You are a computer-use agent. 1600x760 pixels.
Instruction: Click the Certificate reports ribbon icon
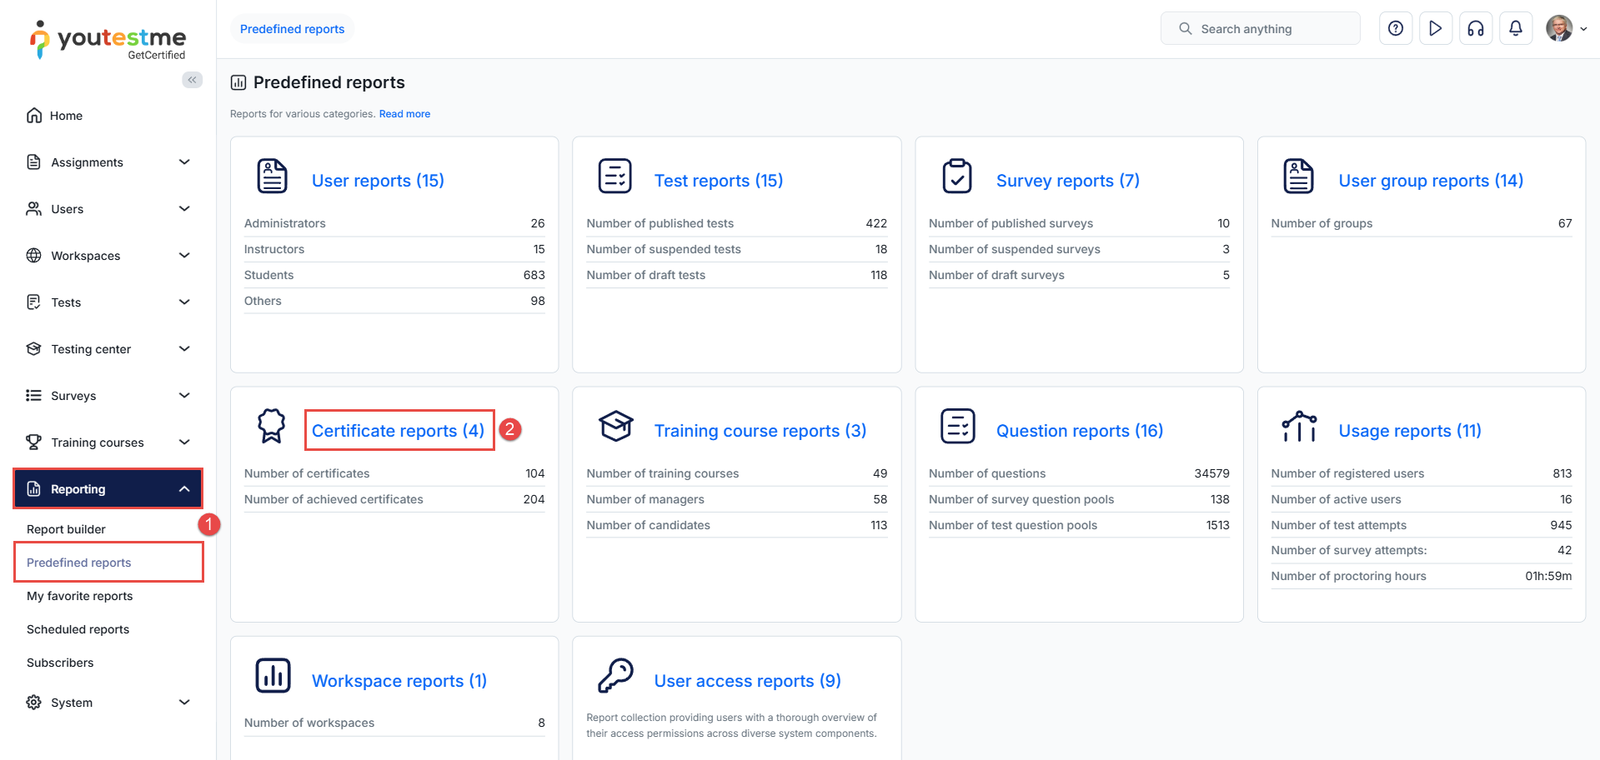coord(271,426)
